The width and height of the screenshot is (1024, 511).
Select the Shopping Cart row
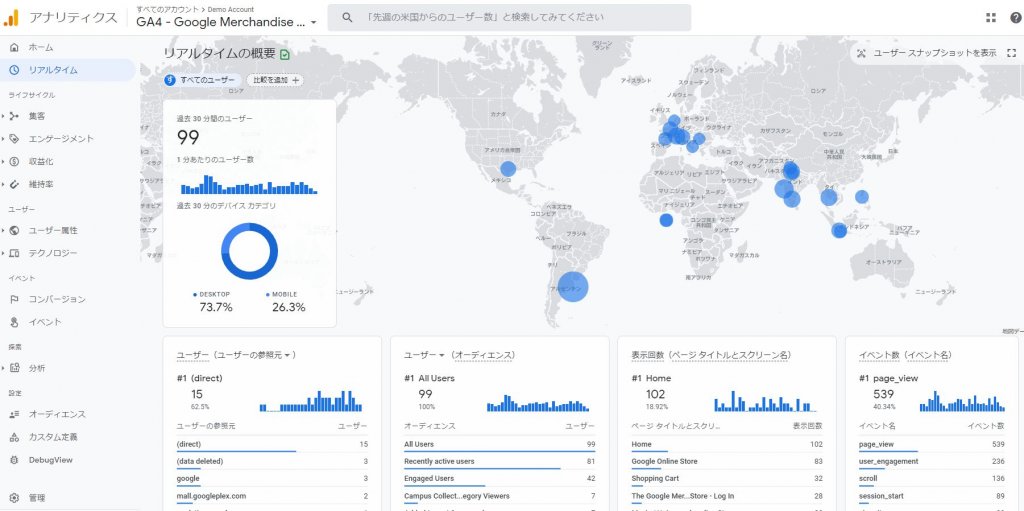pos(727,478)
